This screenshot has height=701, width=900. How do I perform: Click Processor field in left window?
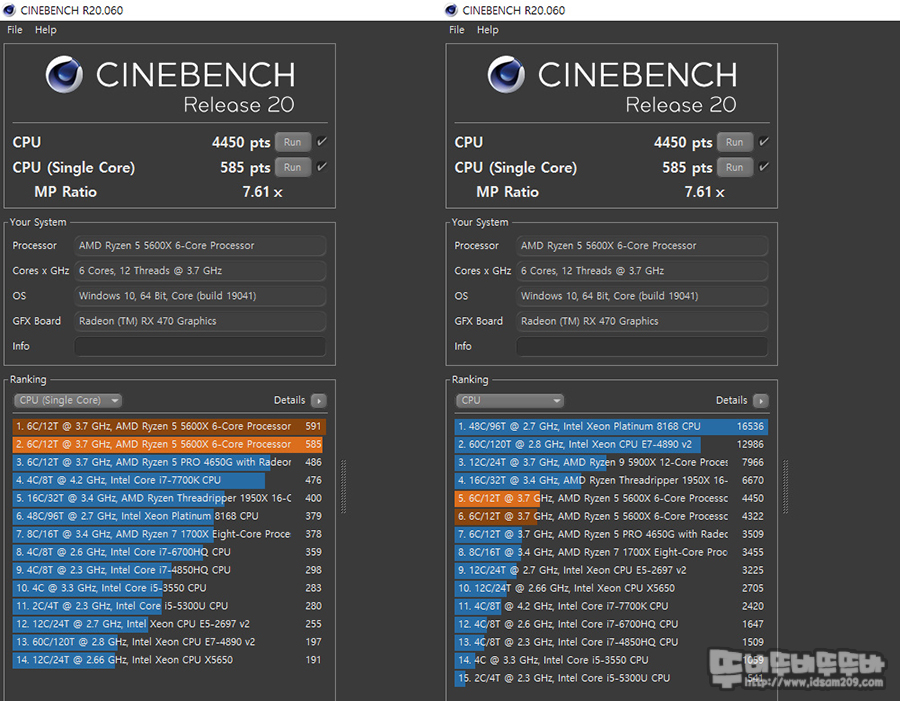tap(200, 246)
